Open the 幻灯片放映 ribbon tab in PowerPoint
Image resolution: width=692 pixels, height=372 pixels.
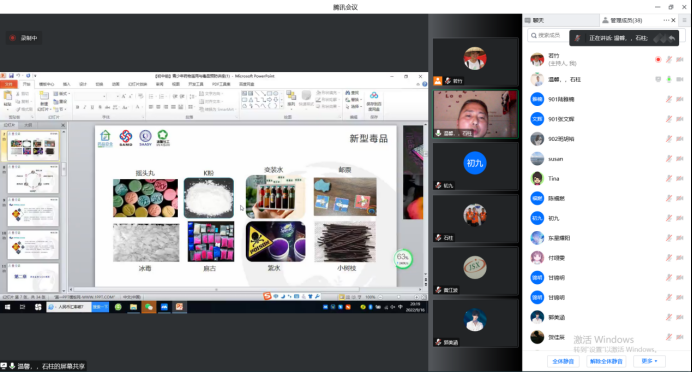click(137, 84)
